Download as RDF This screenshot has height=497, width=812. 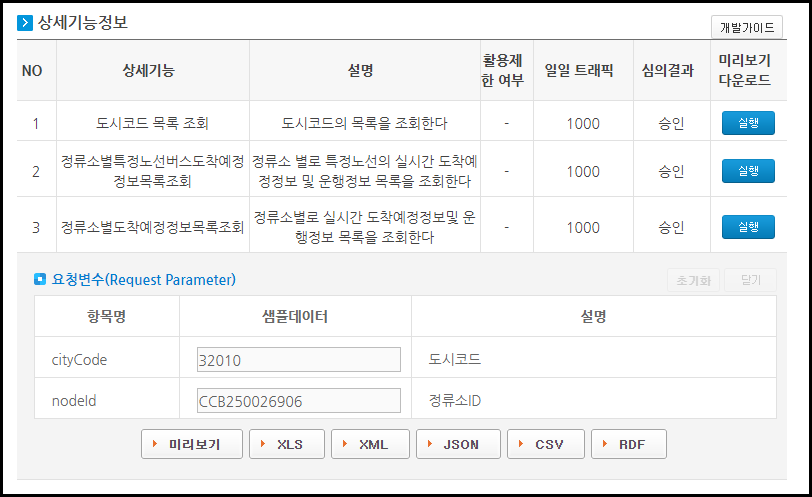[629, 444]
